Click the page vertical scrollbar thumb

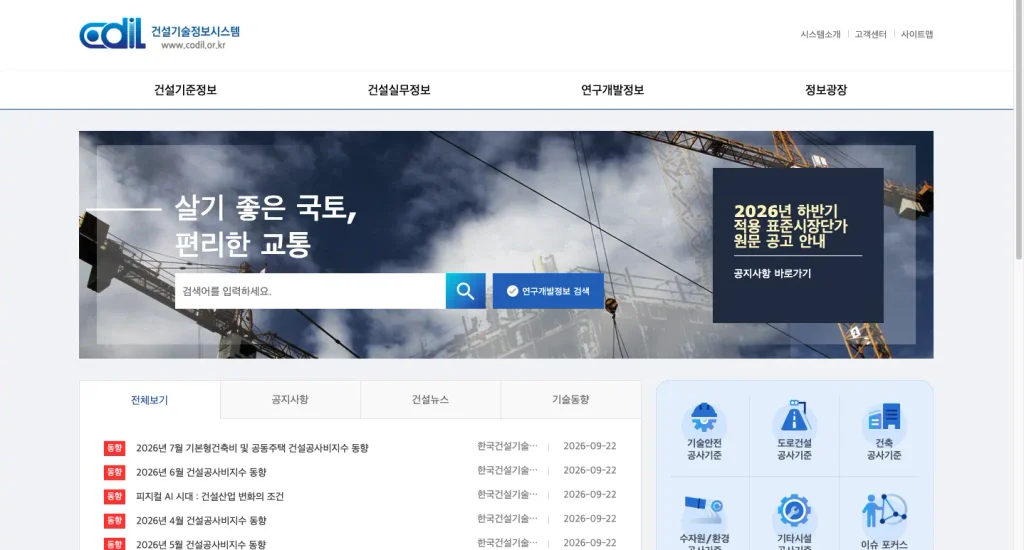click(1019, 131)
